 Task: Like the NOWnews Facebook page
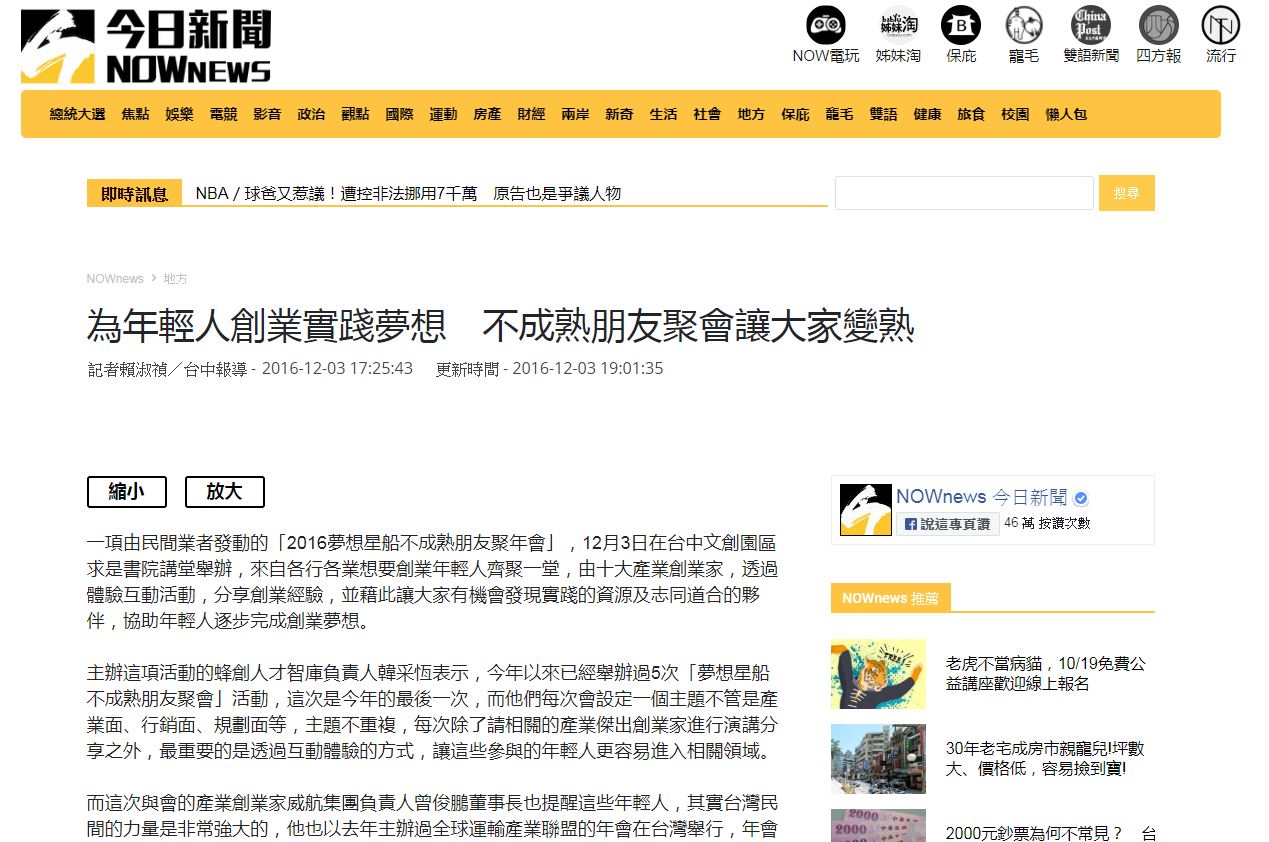946,523
